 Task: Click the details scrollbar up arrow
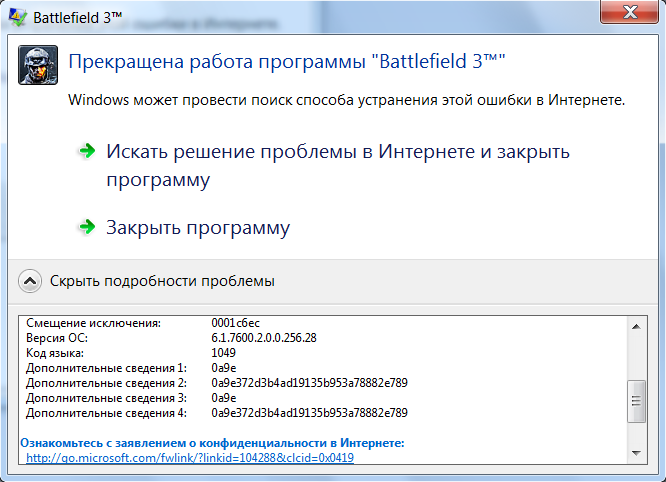636,327
